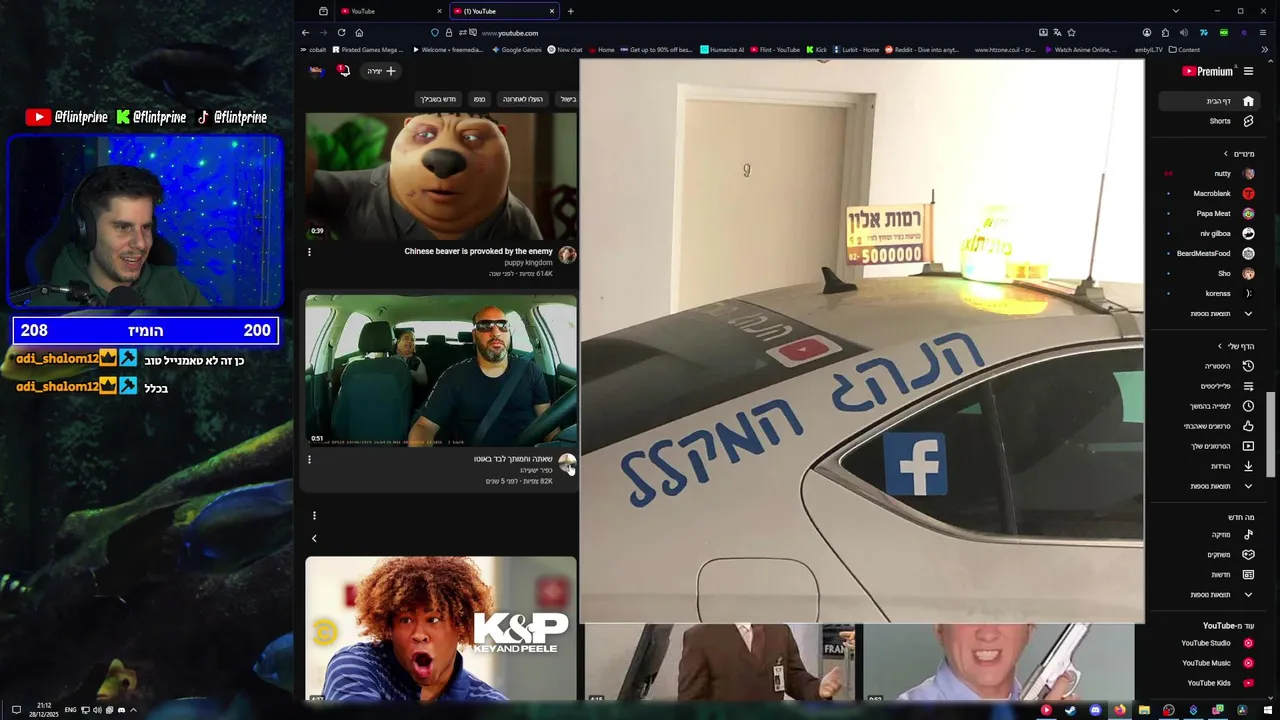The width and height of the screenshot is (1280, 720).
Task: Open the nutty subscription channel
Action: coord(1208,174)
